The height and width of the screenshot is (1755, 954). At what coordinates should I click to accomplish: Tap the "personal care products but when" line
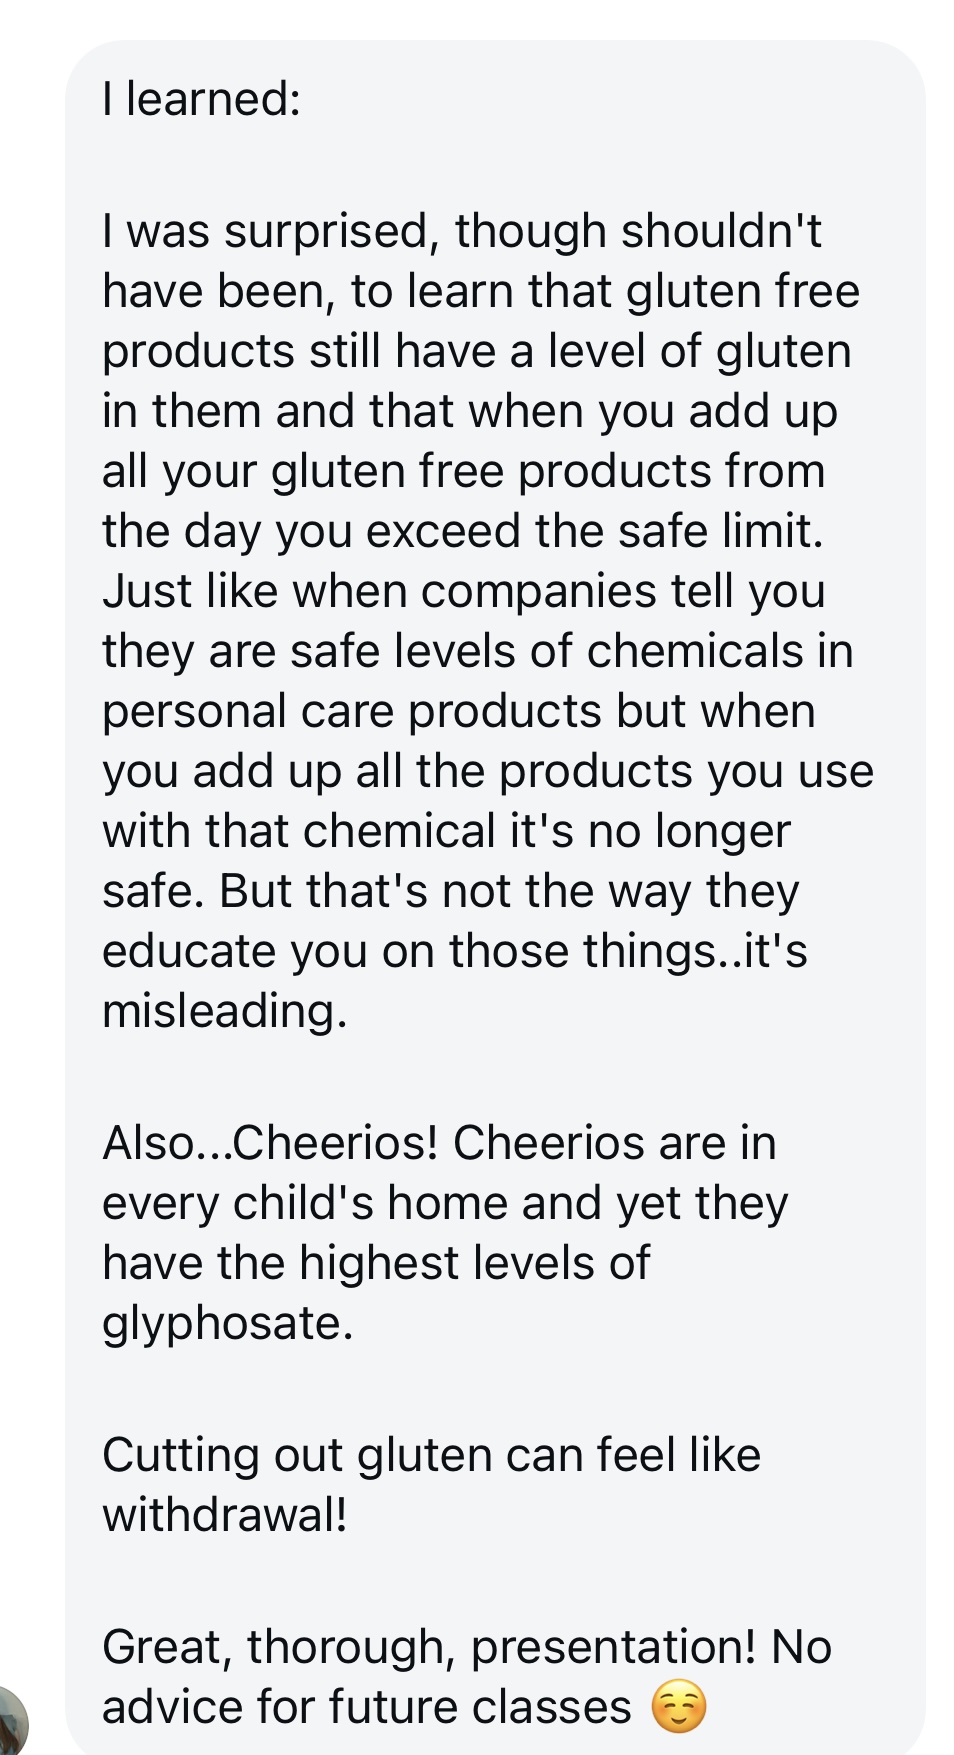[x=459, y=711]
